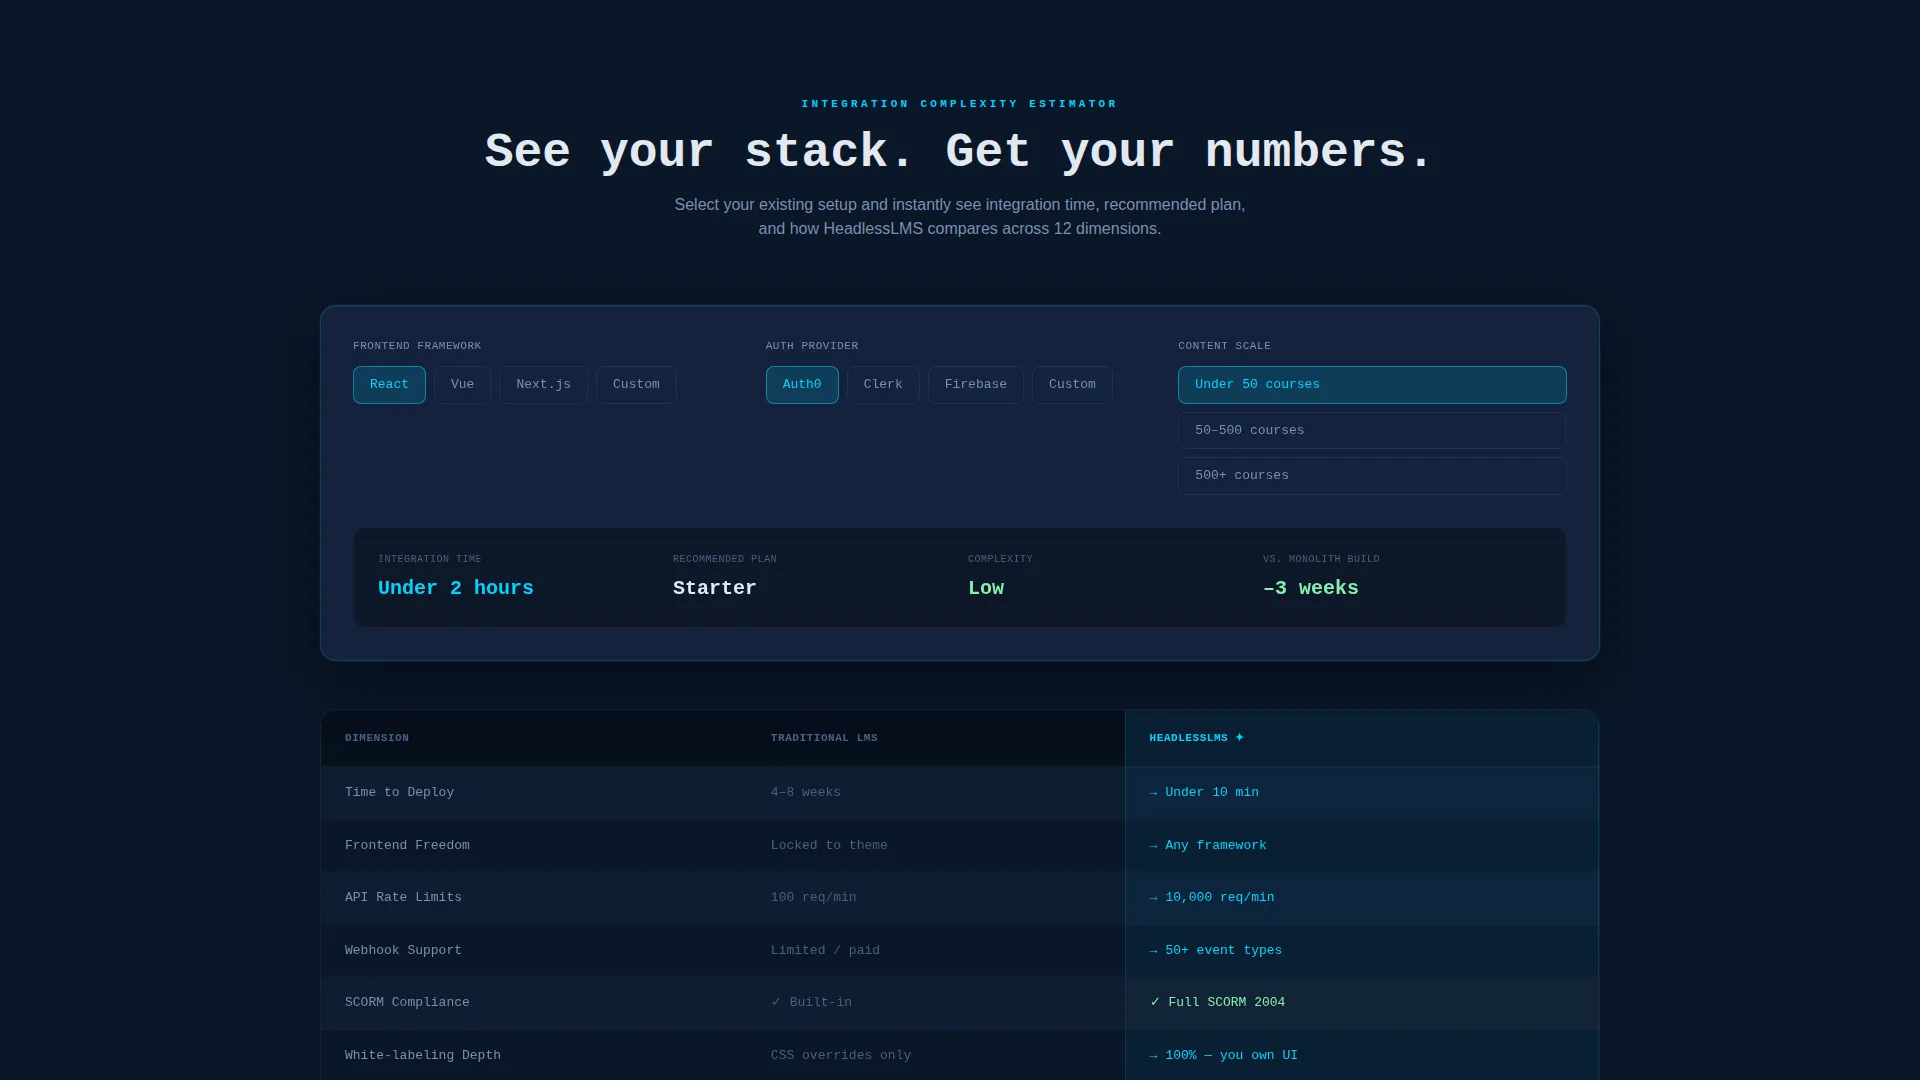Click the Integration Complexity Estimator eyebrow label
The image size is (1920, 1080).
[x=959, y=104]
